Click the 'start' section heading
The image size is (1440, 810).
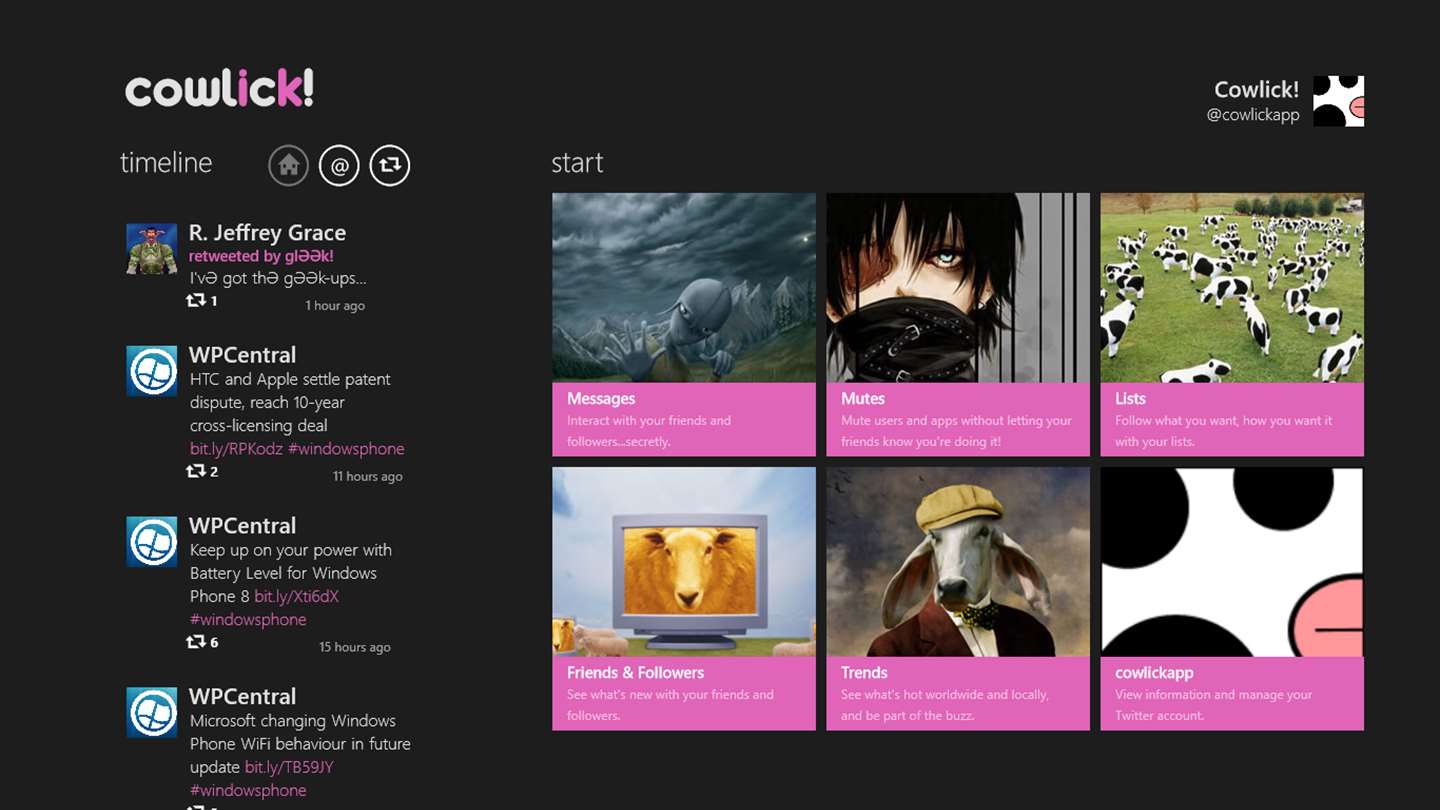click(x=577, y=163)
